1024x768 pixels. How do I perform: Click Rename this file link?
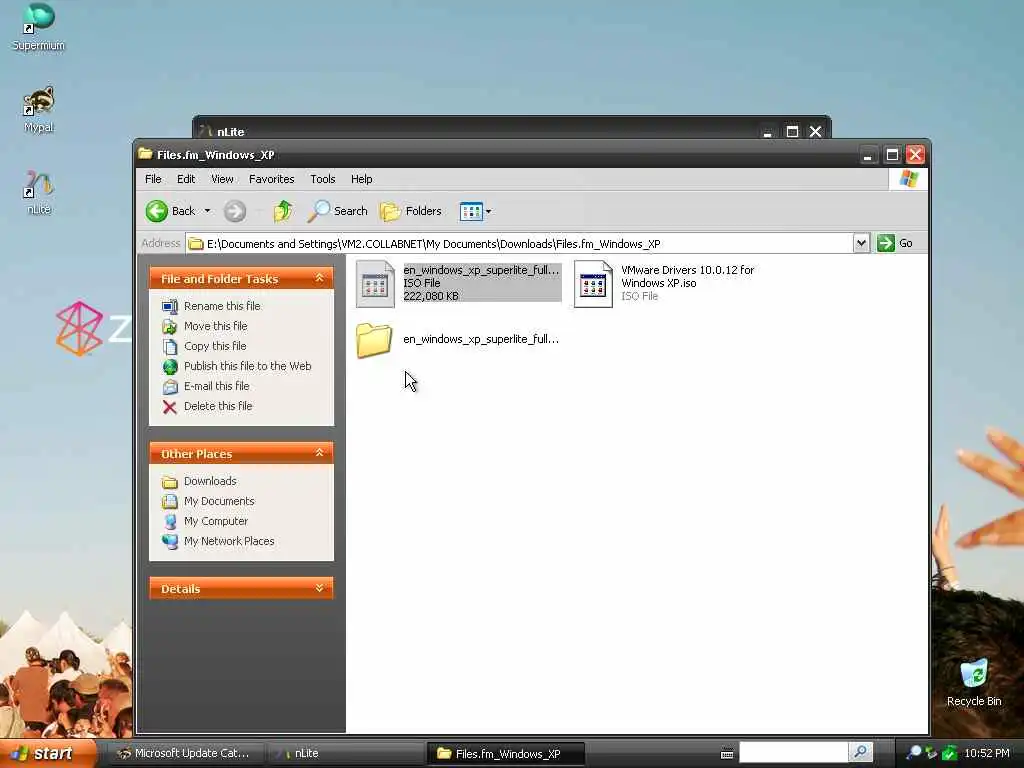click(222, 306)
